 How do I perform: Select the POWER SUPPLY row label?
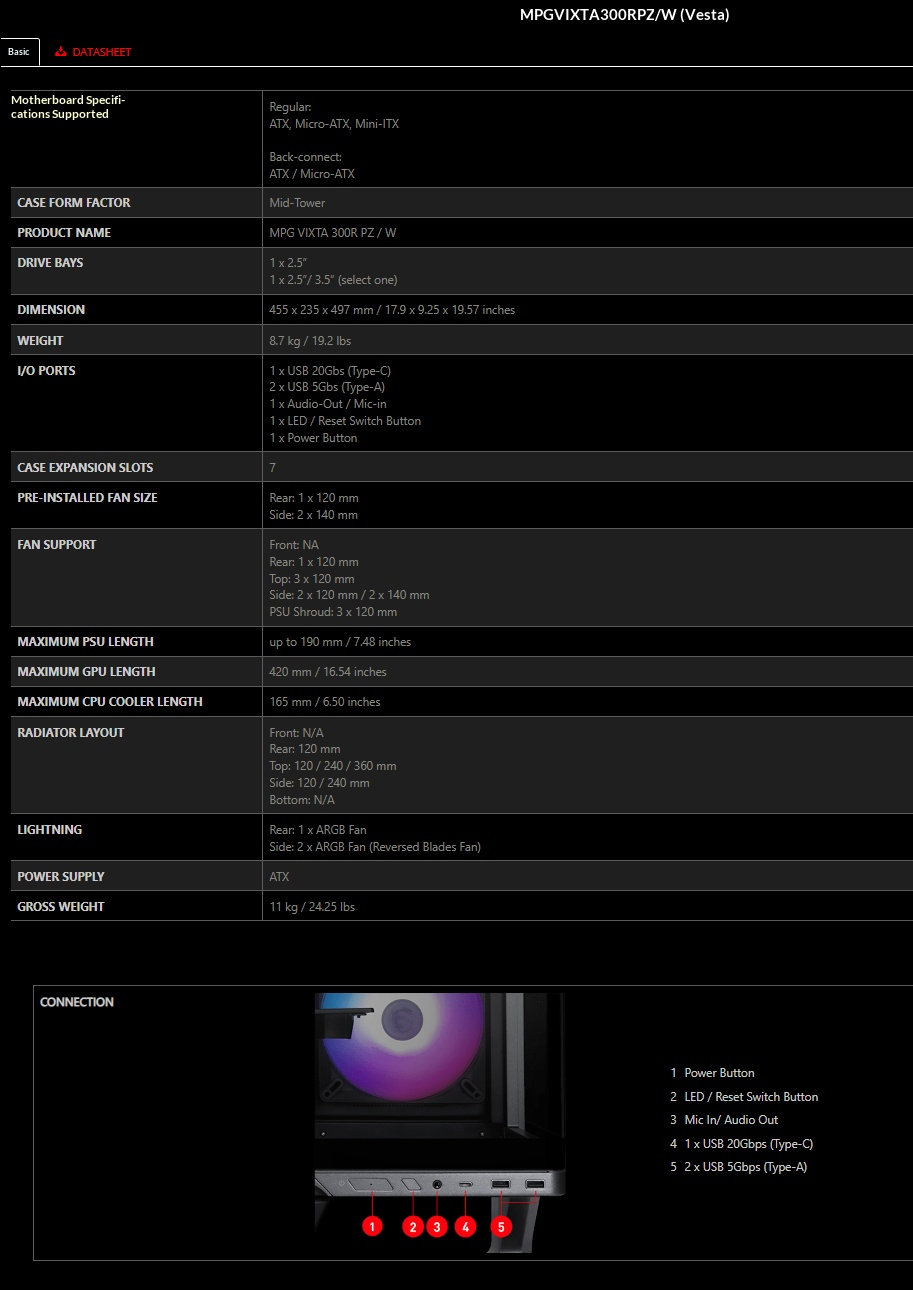[61, 877]
